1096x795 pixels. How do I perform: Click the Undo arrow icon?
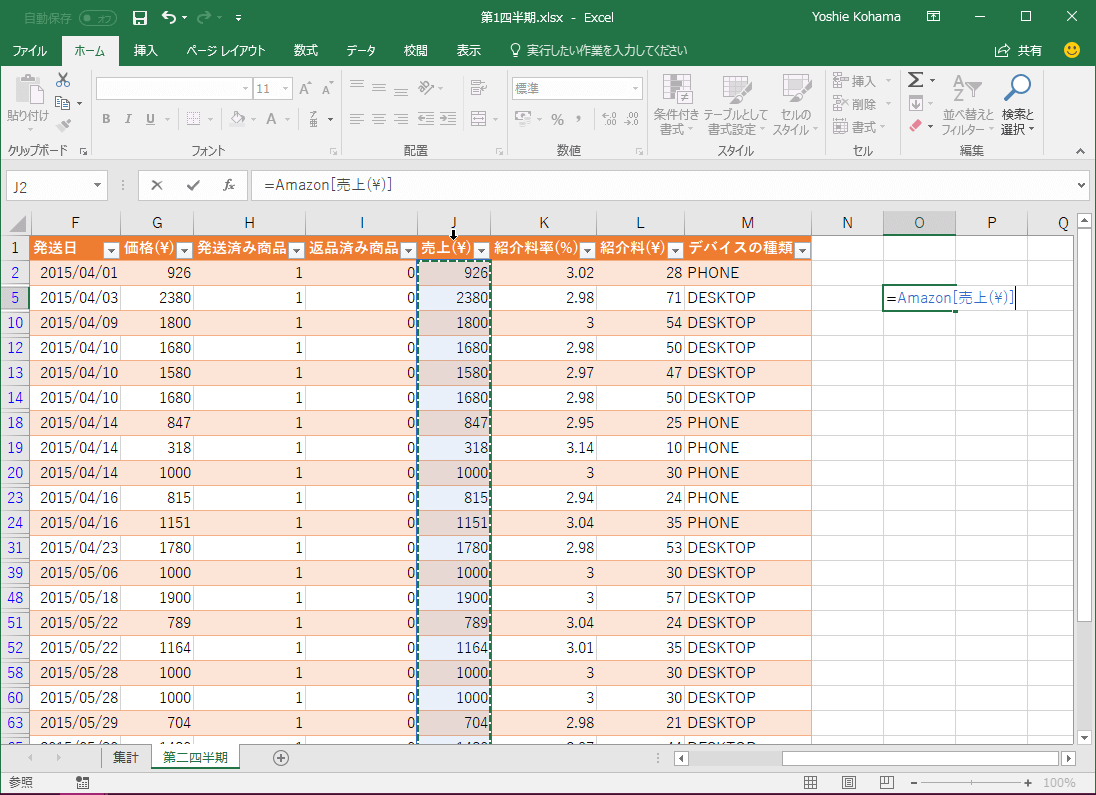pos(170,17)
